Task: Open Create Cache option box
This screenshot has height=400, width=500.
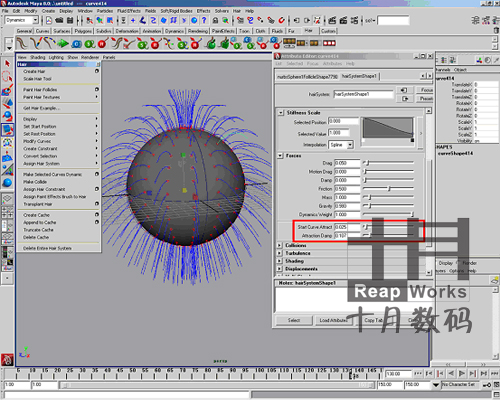Action: pos(97,214)
